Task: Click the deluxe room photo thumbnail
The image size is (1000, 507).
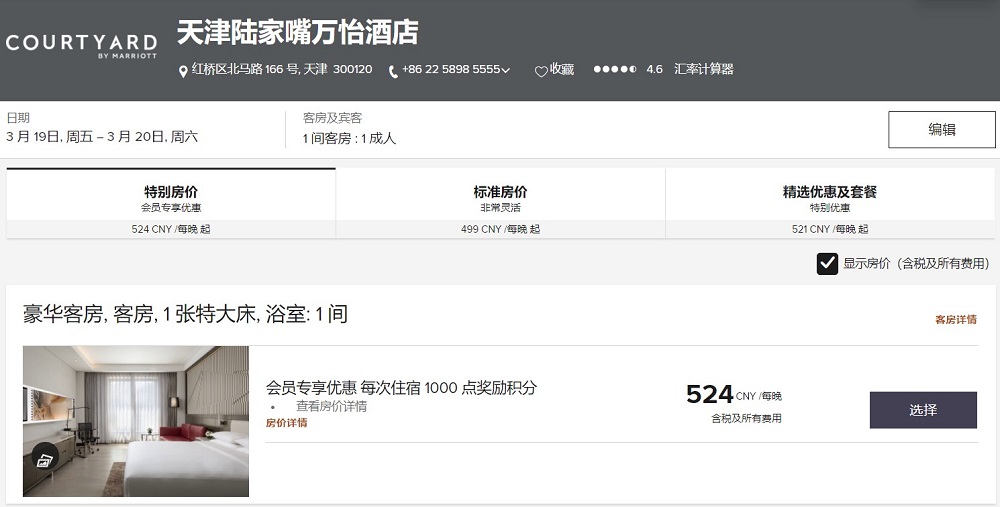Action: point(136,422)
